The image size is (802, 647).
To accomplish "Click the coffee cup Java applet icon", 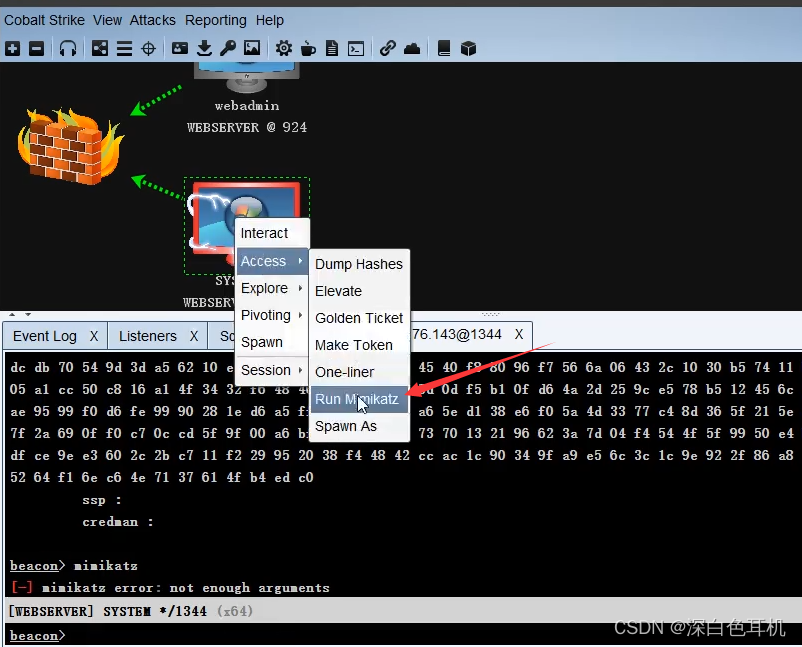I will (x=308, y=49).
